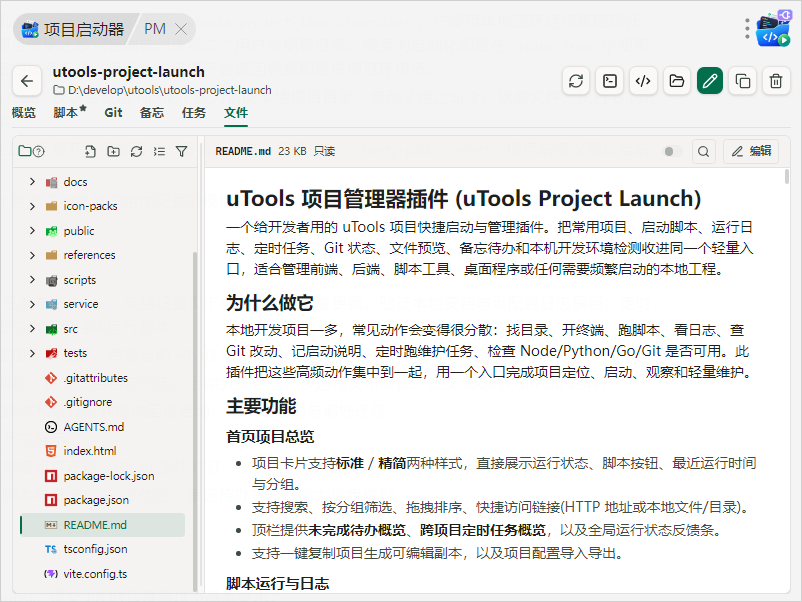Click the 脚本运行与日志 subheading

[x=278, y=584]
